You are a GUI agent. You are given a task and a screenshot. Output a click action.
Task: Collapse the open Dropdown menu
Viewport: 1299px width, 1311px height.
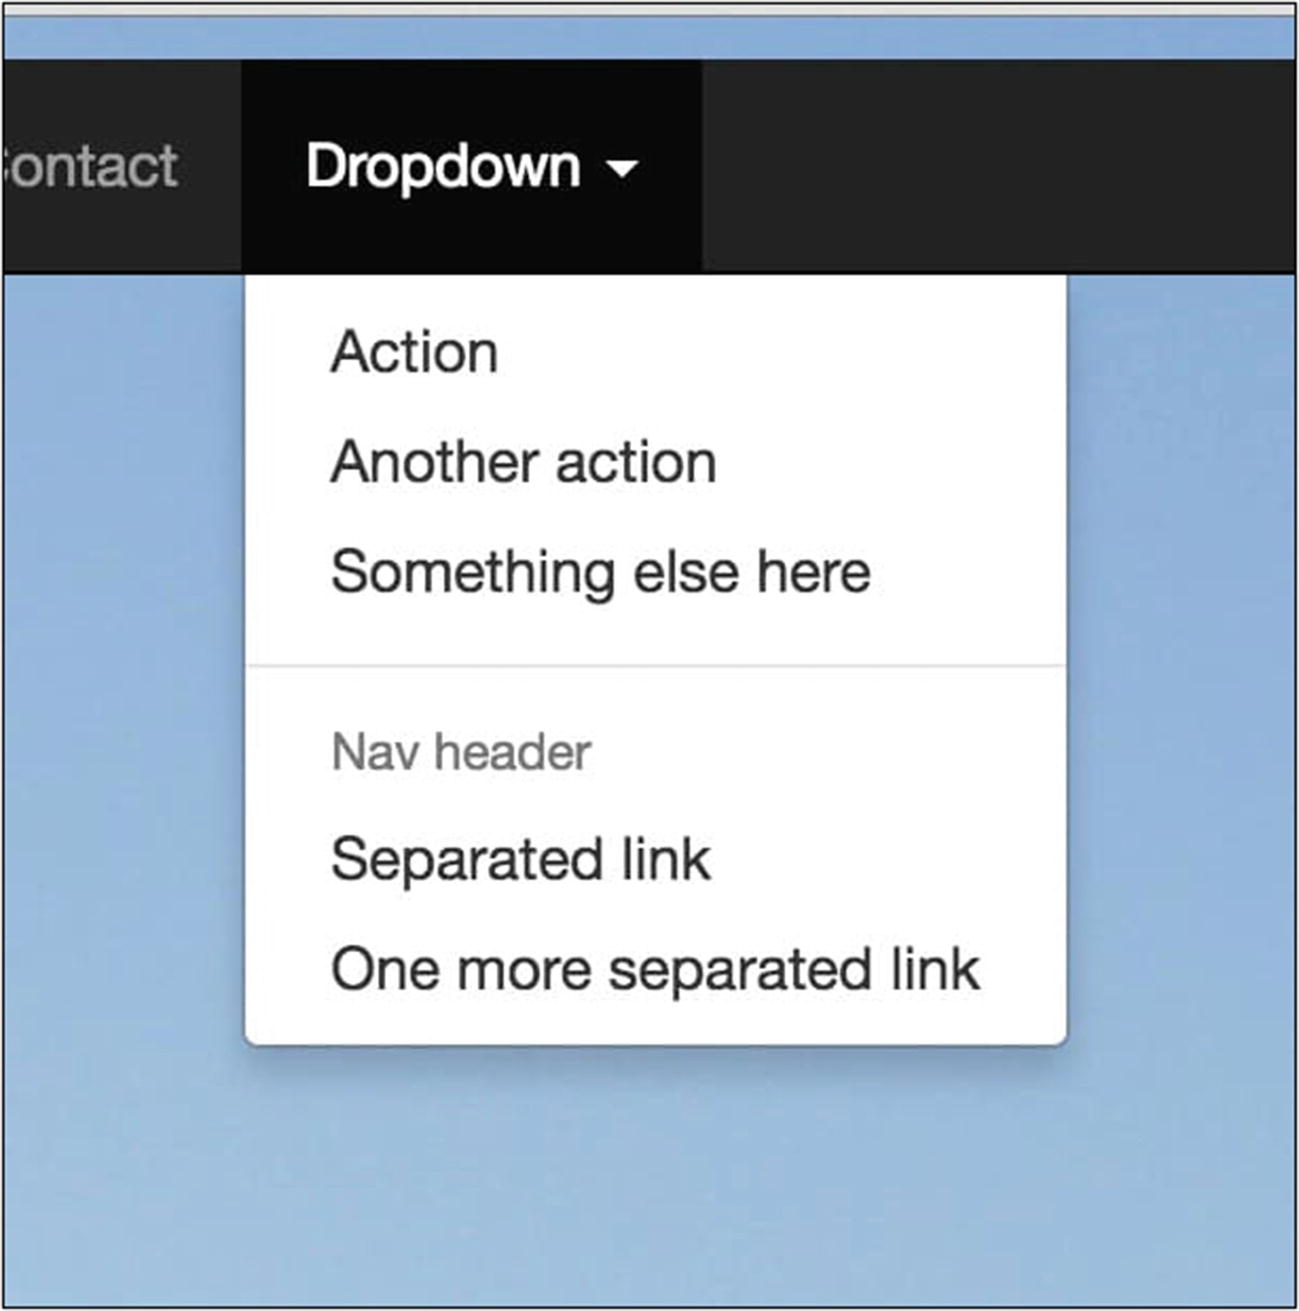click(x=471, y=166)
